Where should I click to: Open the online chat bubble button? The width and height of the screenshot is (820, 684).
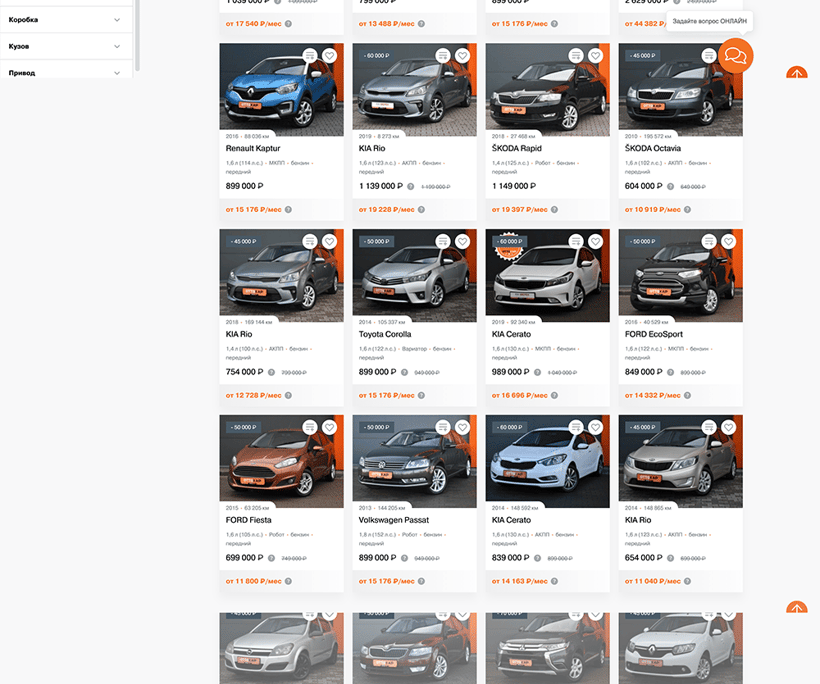click(x=735, y=55)
